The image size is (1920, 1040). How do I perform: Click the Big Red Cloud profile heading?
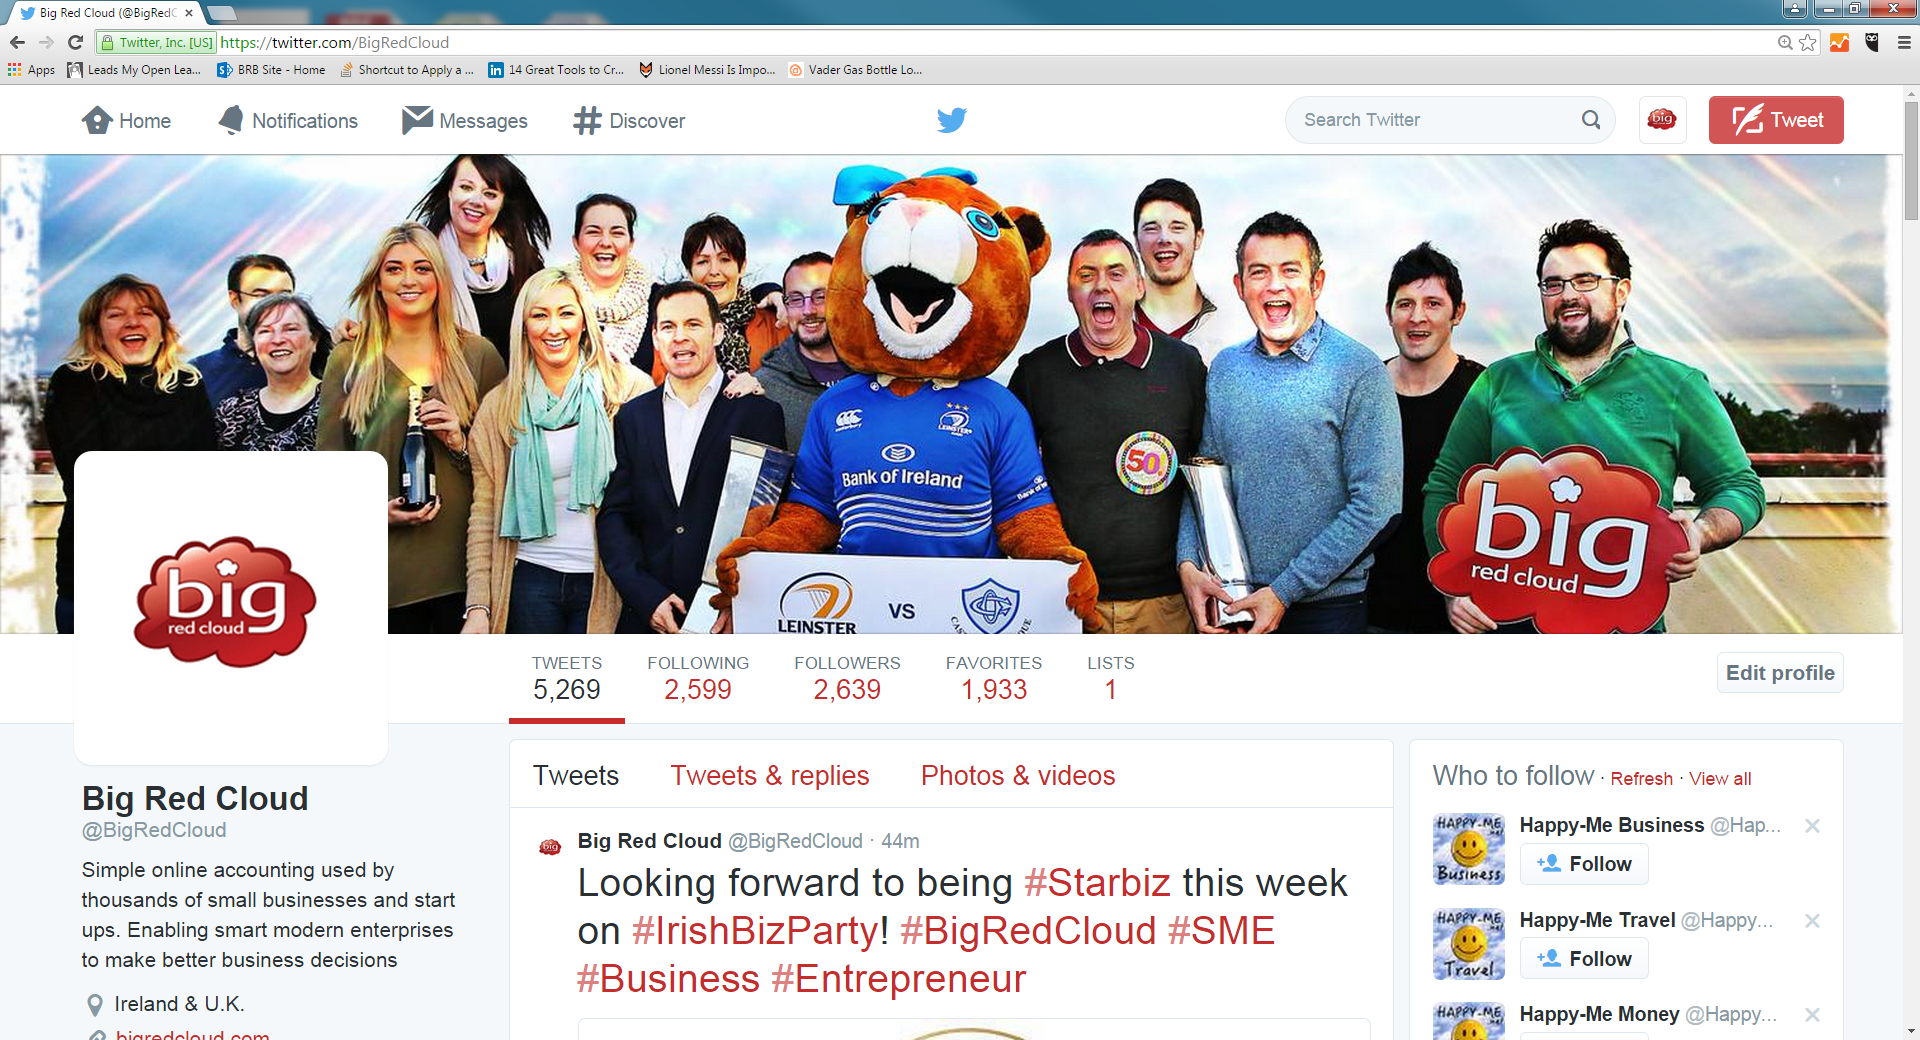(x=195, y=799)
